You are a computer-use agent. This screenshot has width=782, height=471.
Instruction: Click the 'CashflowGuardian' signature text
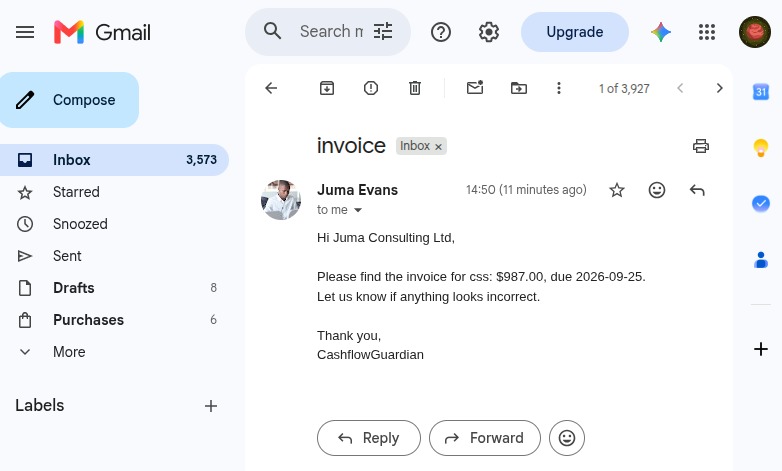[370, 355]
